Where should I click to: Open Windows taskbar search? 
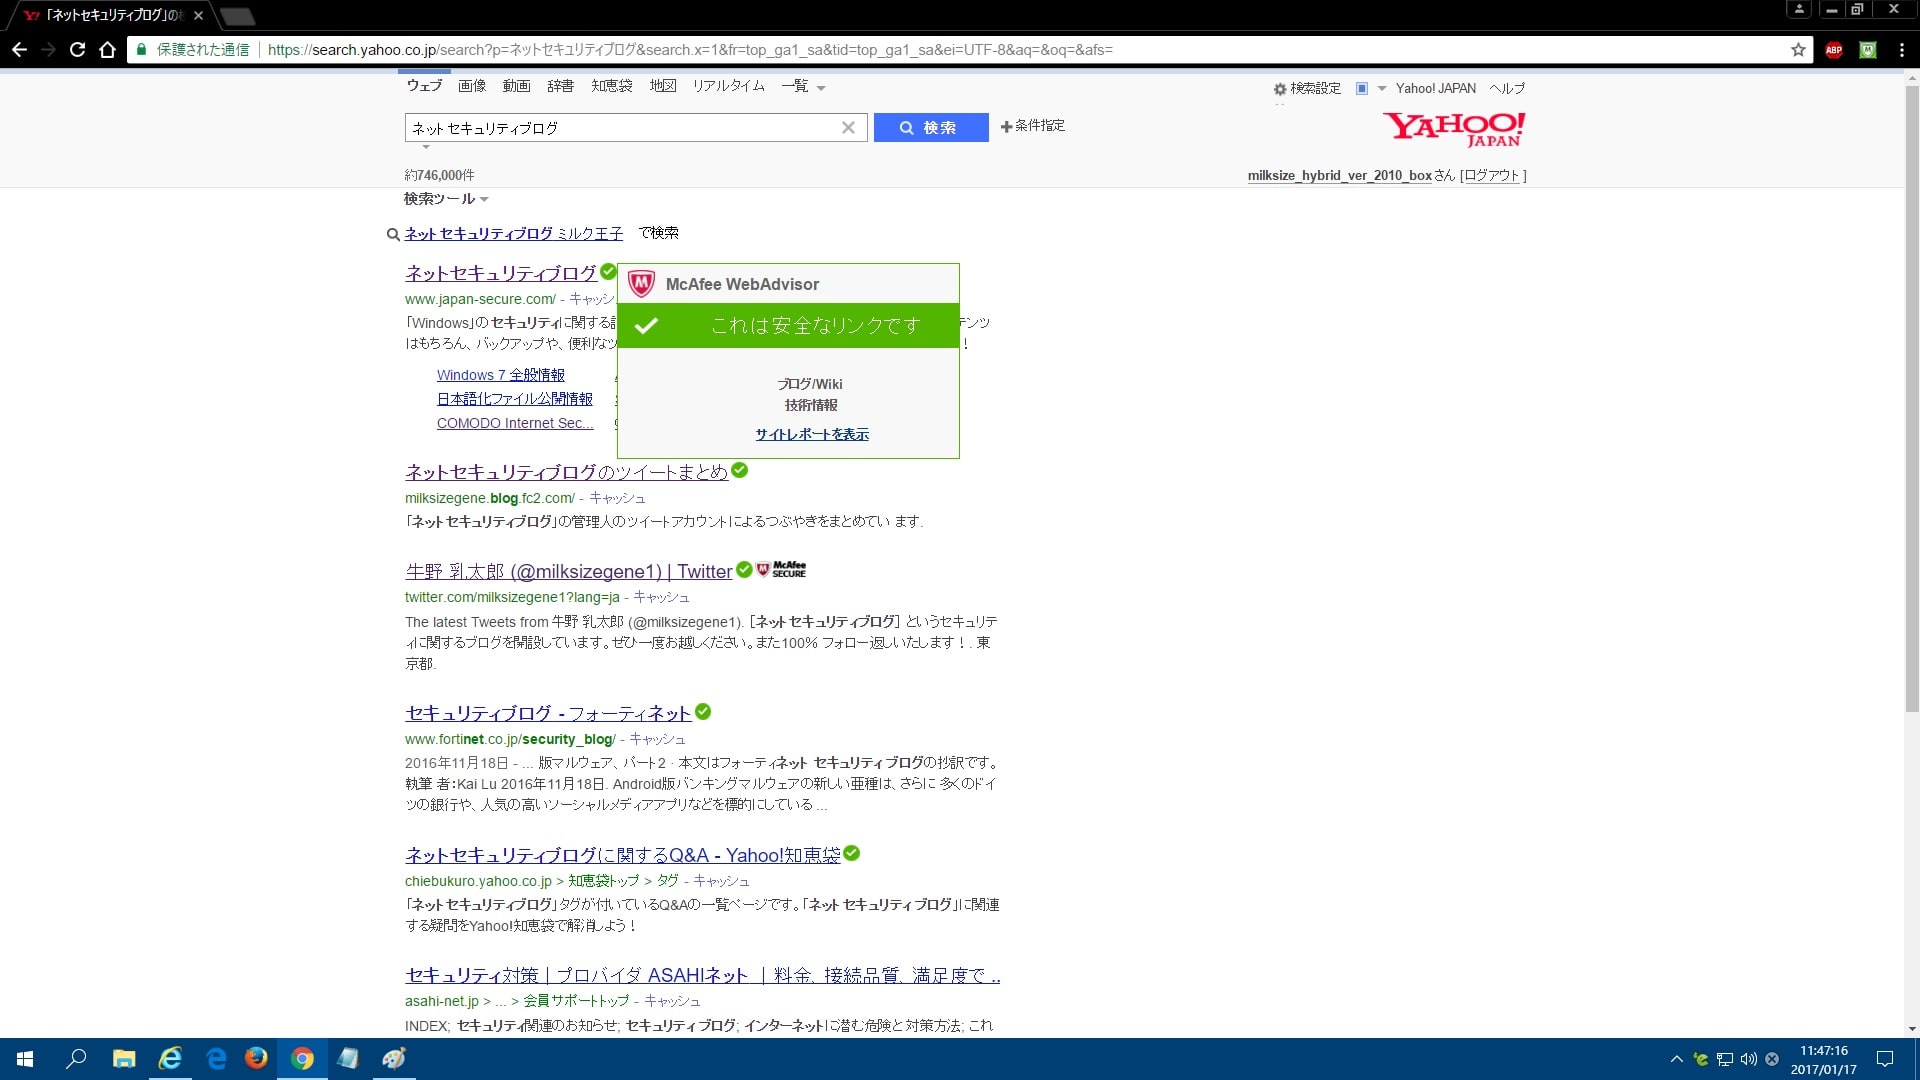(x=75, y=1058)
